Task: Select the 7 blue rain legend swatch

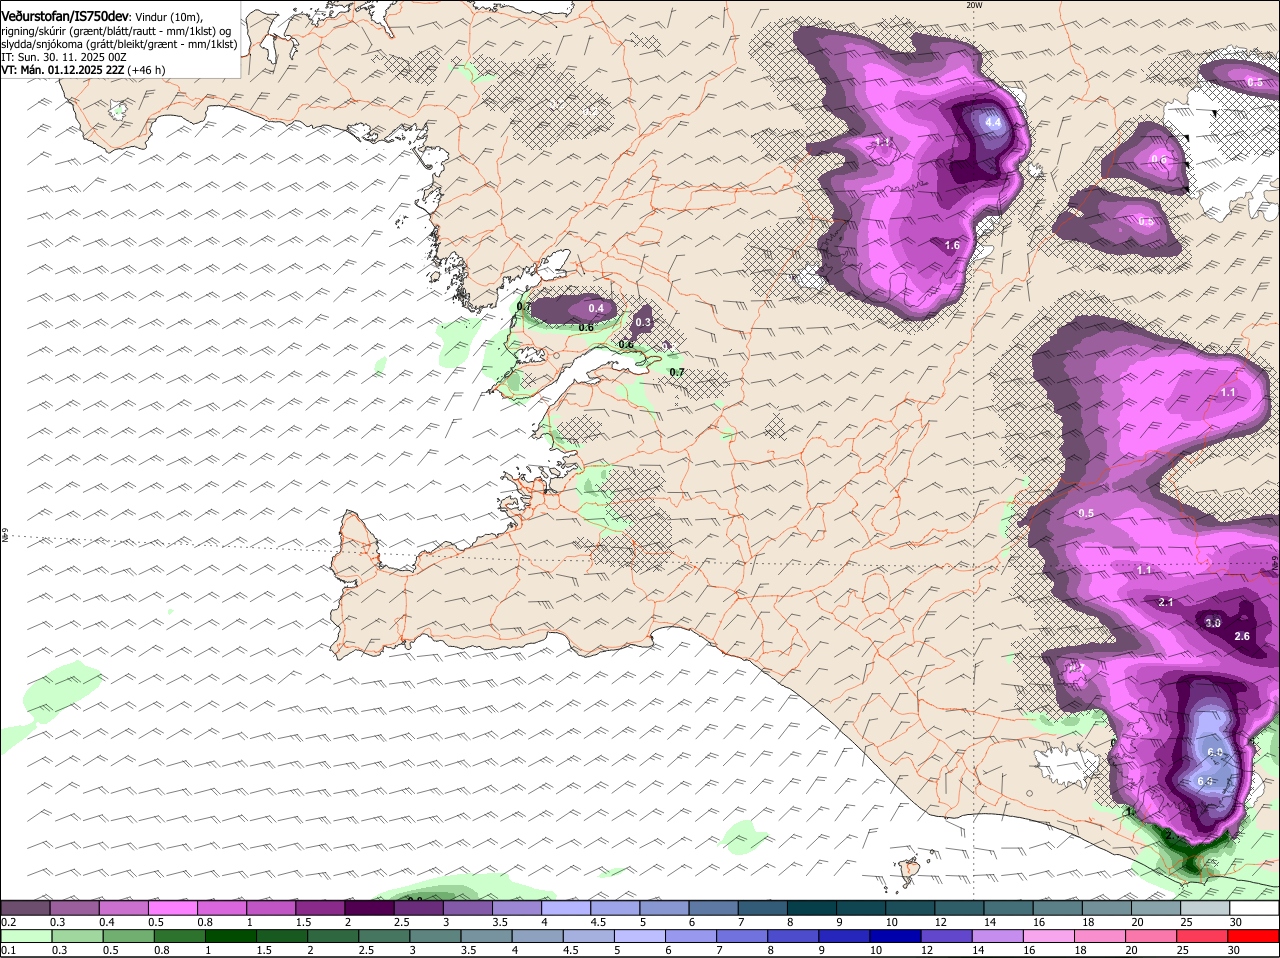Action: [742, 937]
